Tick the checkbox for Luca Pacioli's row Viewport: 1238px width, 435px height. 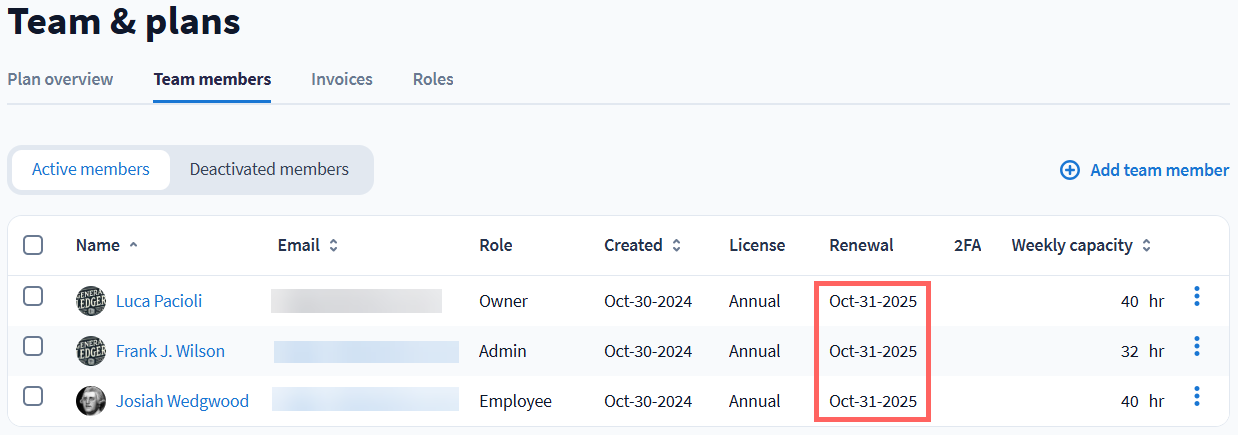coord(33,296)
